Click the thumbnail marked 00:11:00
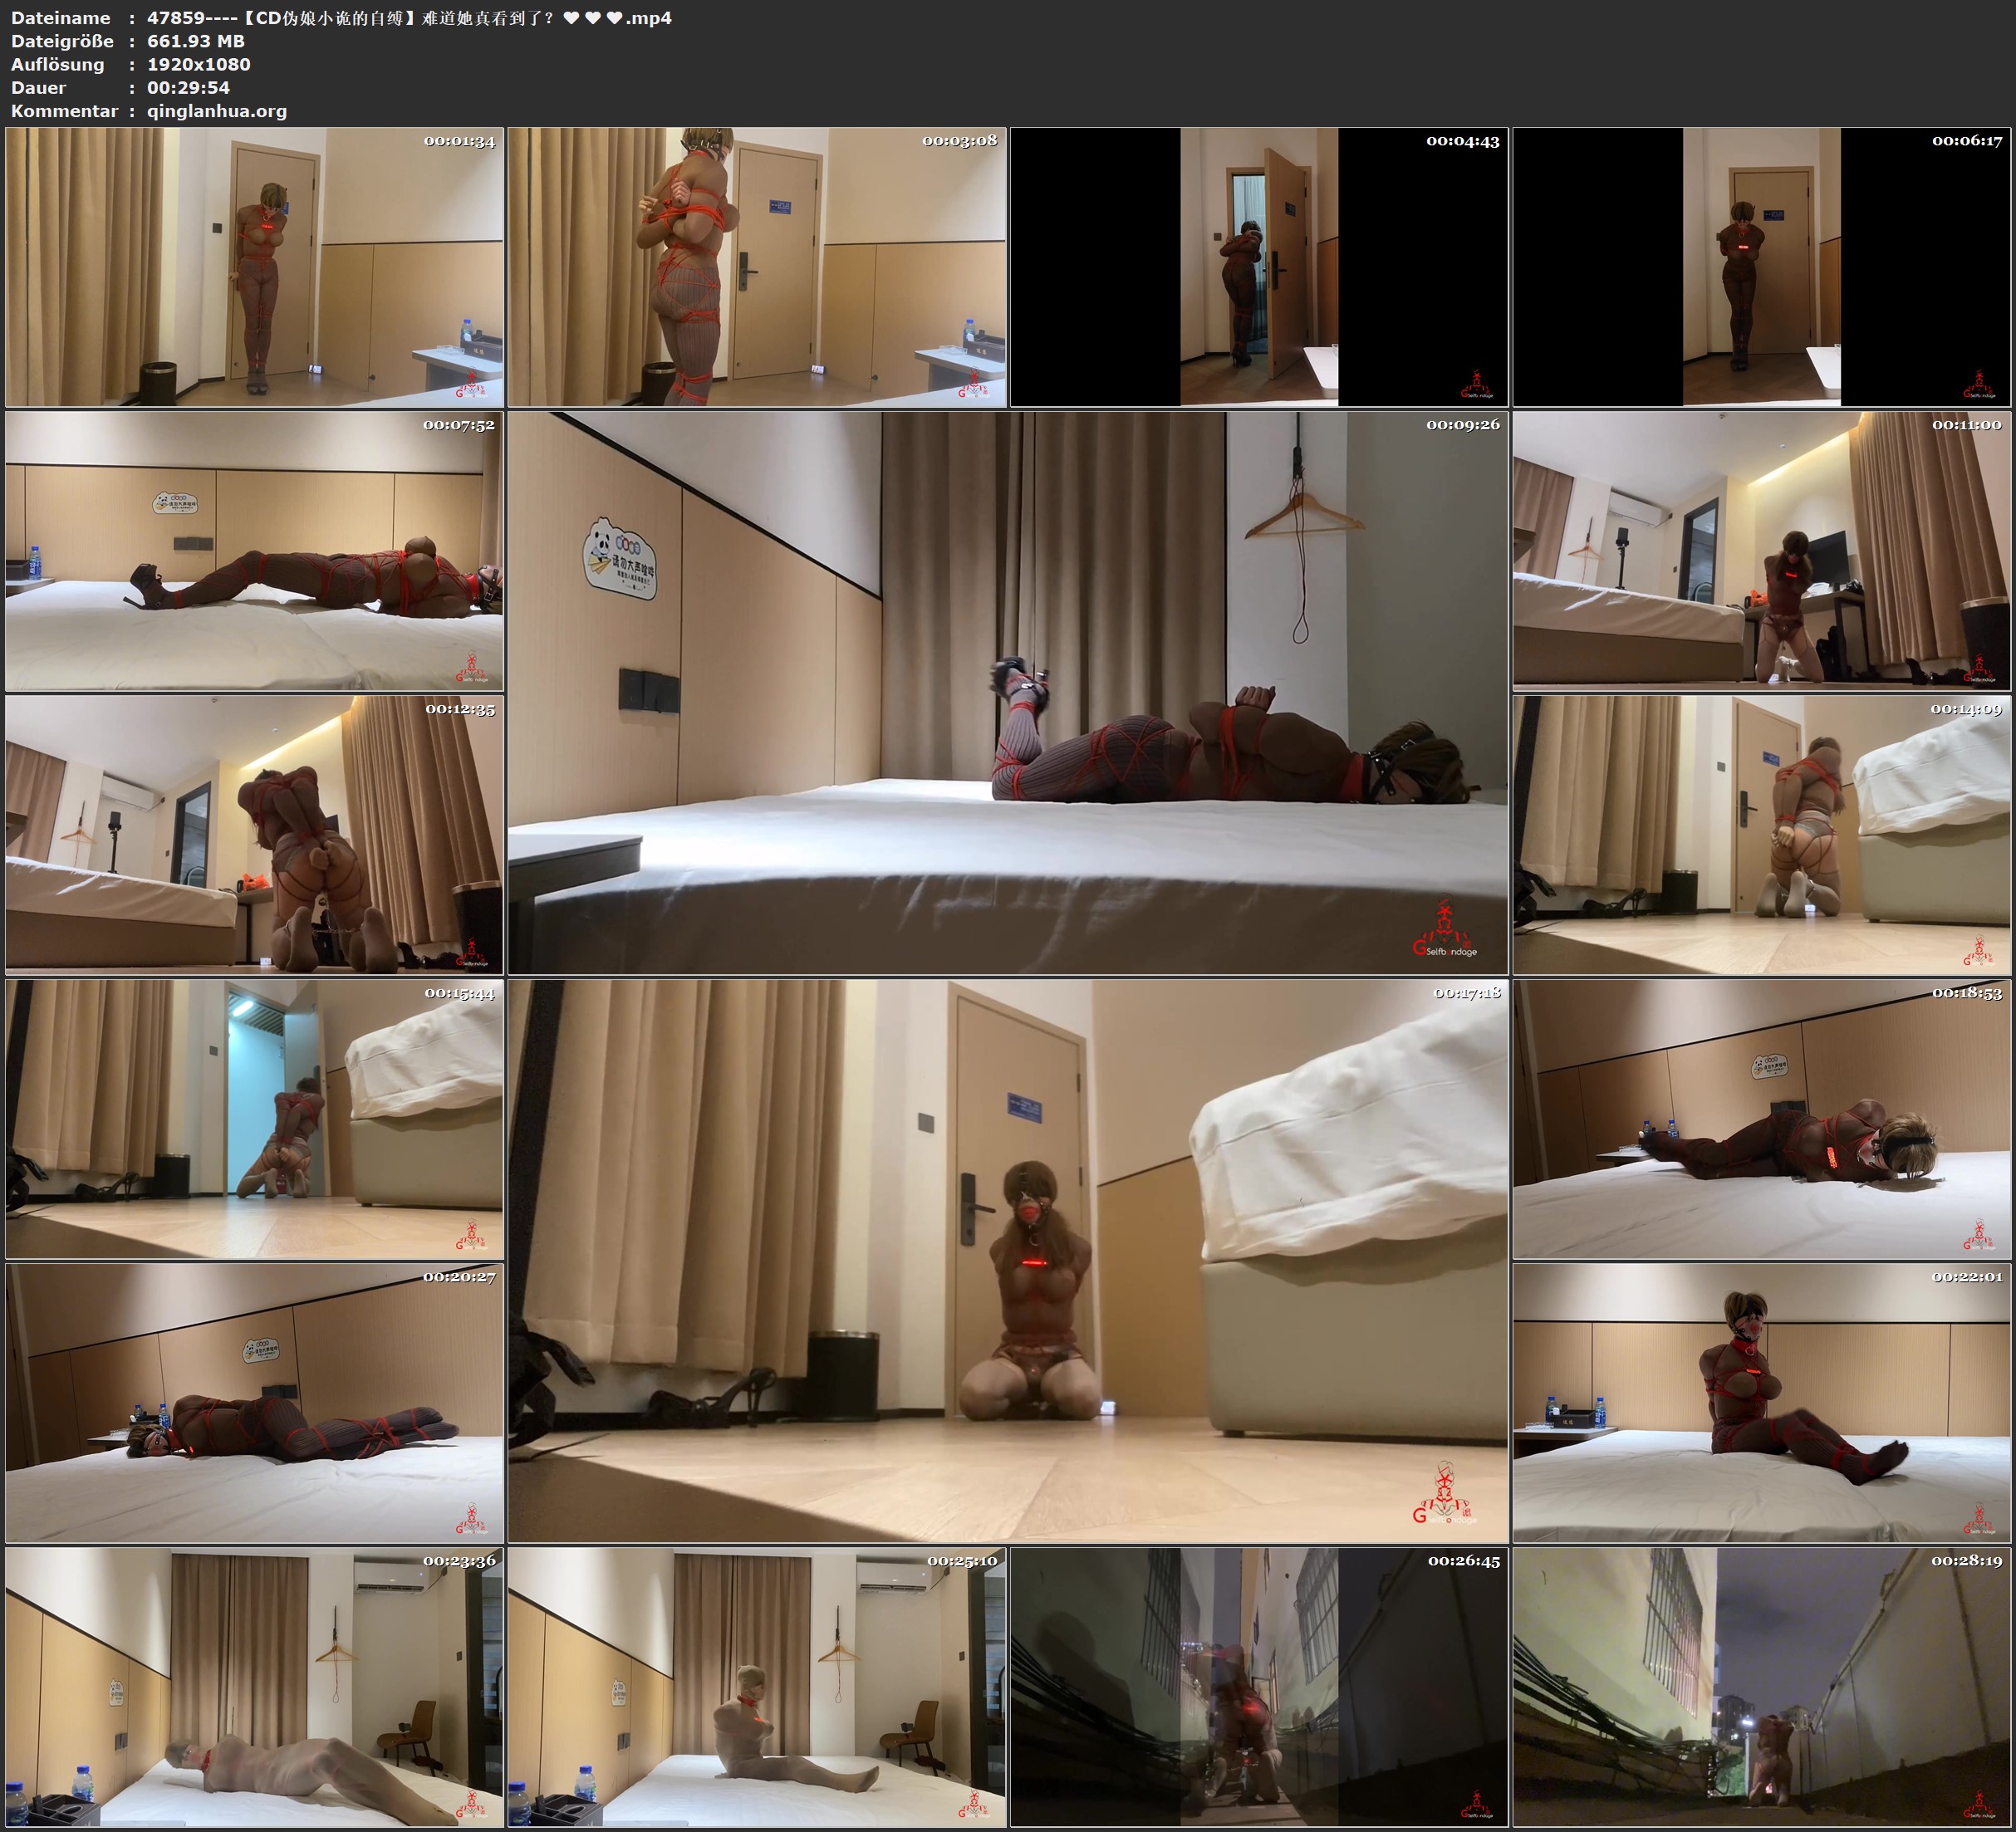 coord(1762,551)
